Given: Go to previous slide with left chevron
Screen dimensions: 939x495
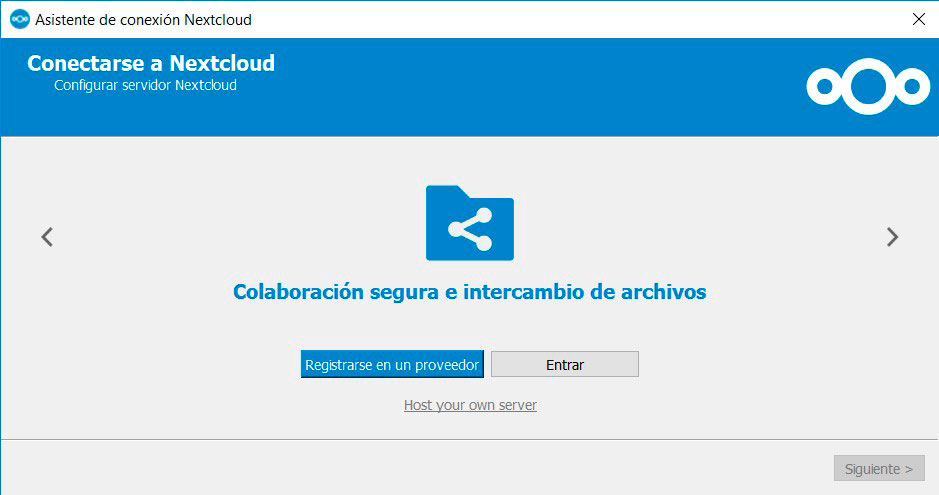Looking at the screenshot, I should click(47, 237).
